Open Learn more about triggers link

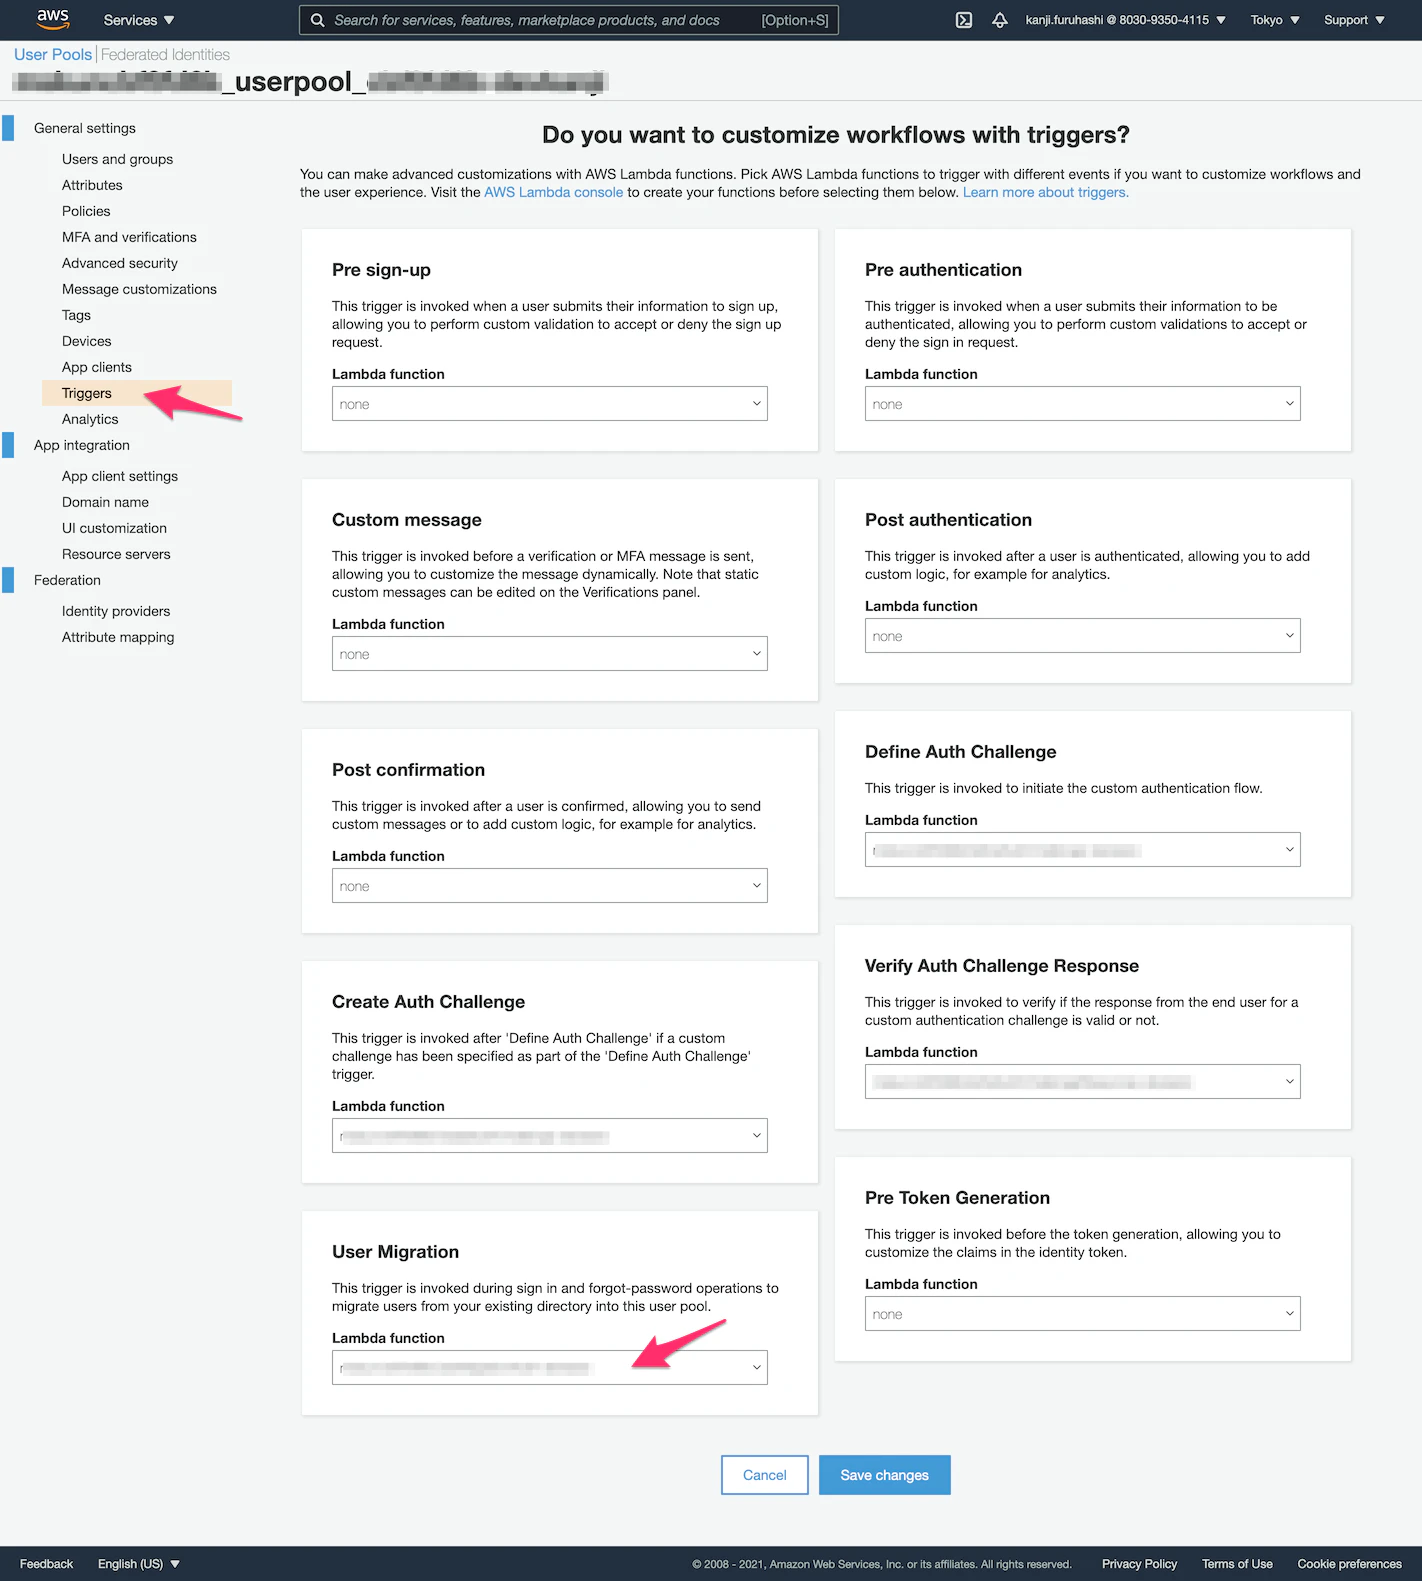tap(1046, 192)
